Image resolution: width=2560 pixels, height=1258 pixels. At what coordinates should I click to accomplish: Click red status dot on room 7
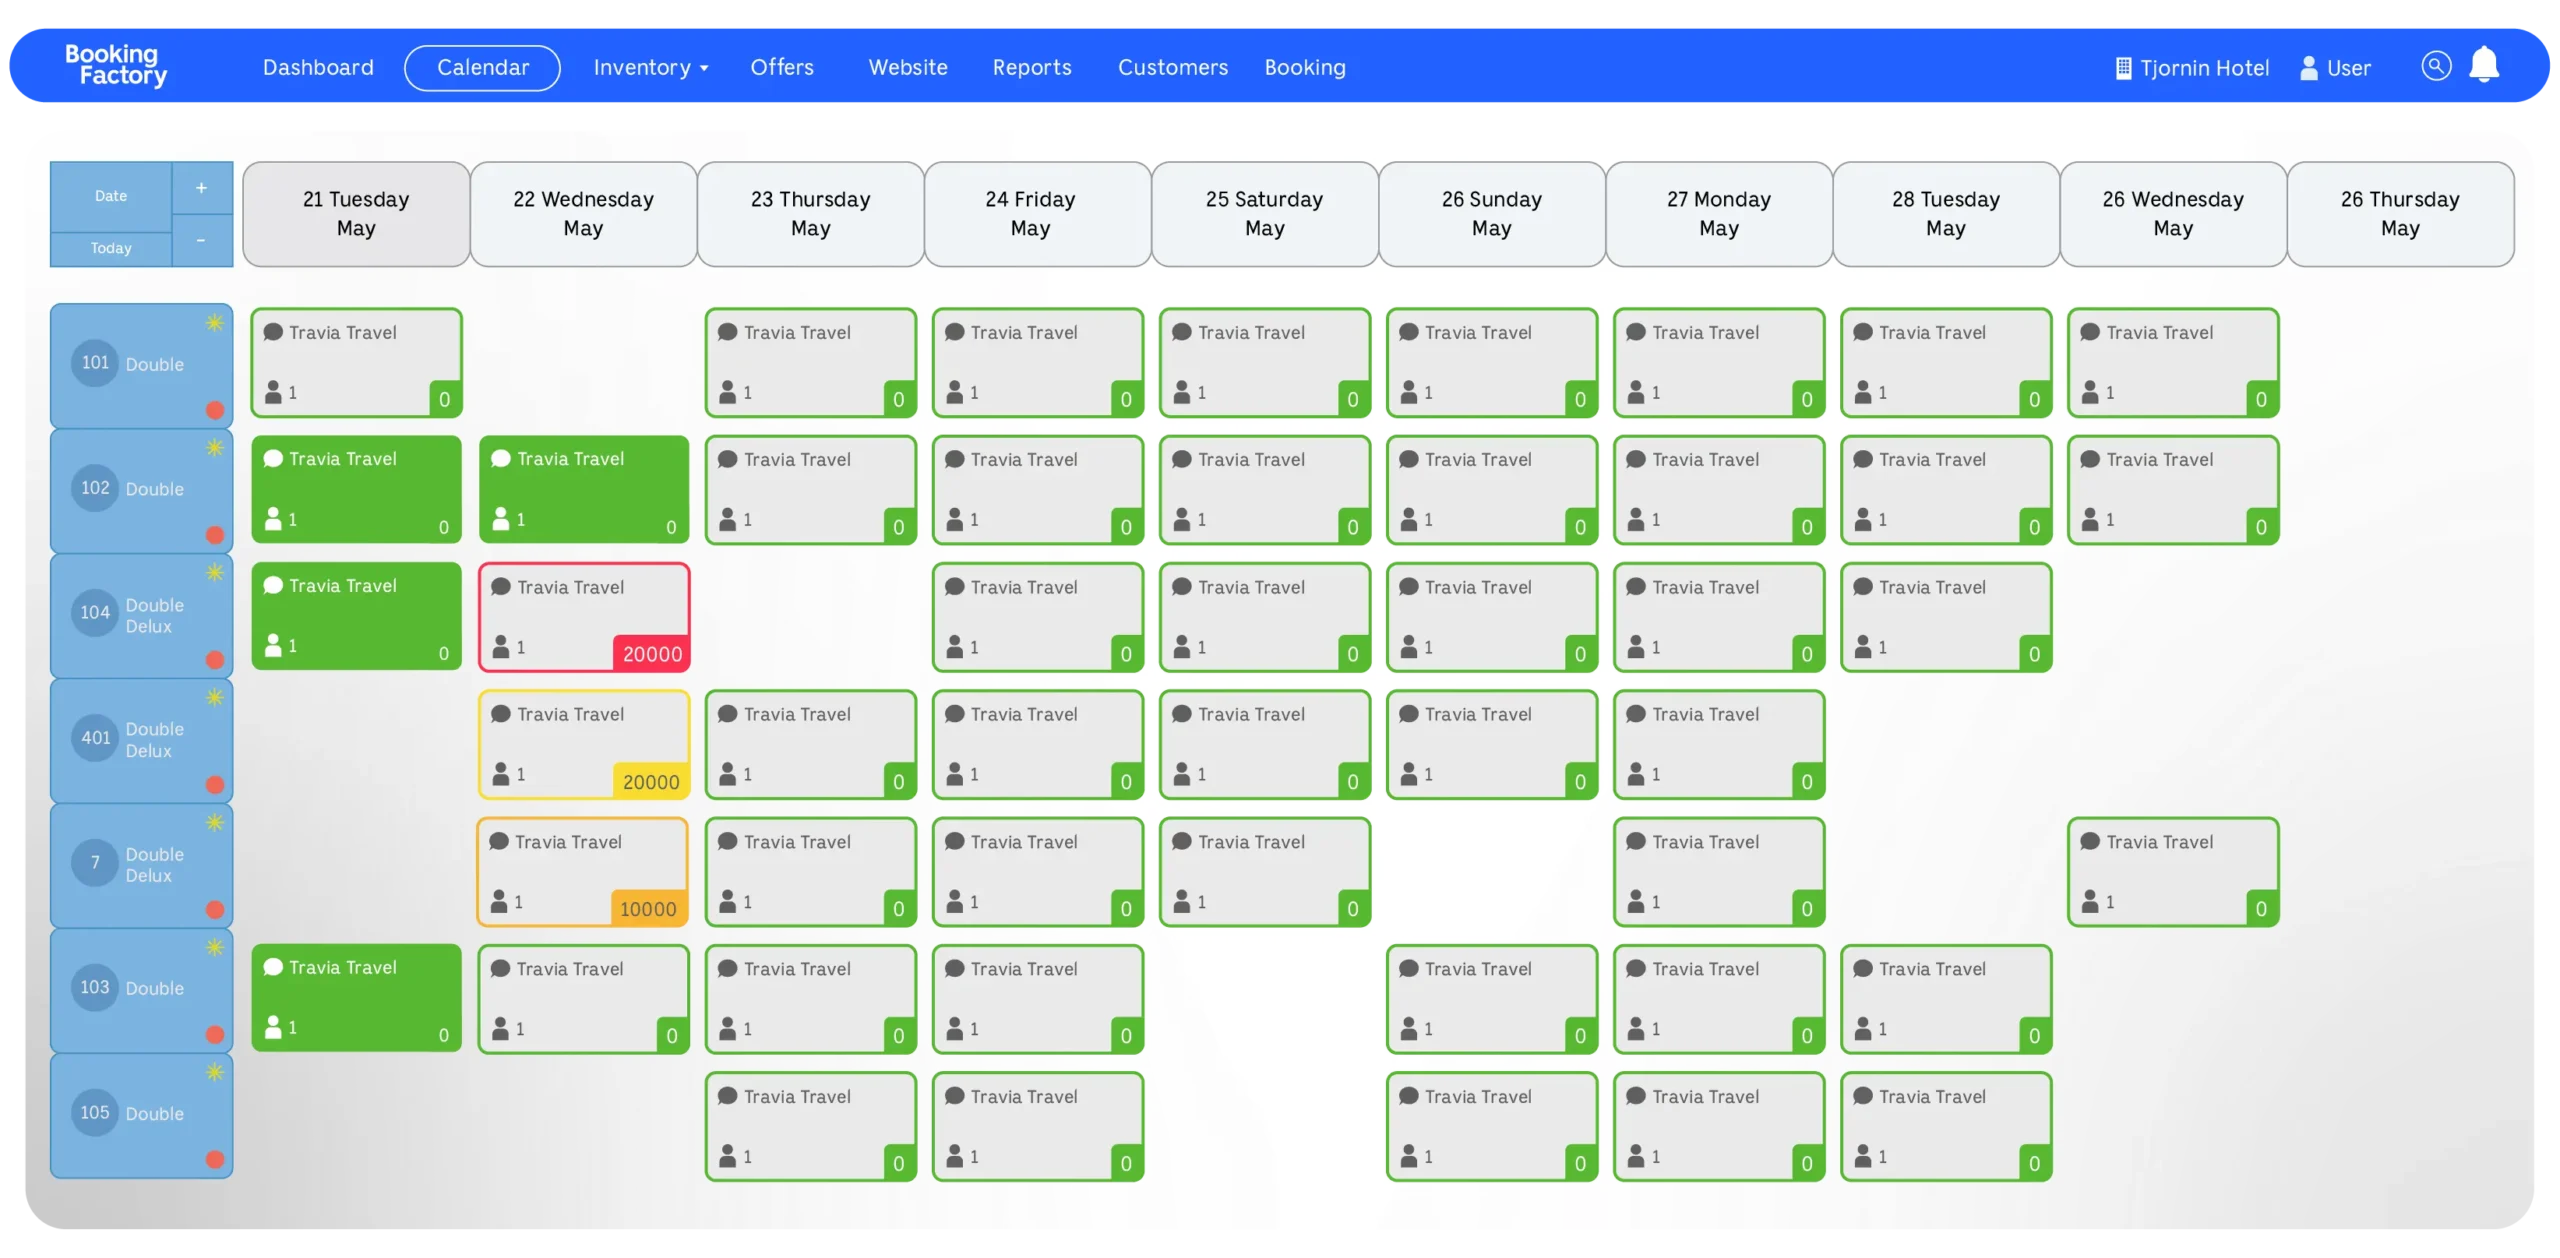click(x=214, y=910)
